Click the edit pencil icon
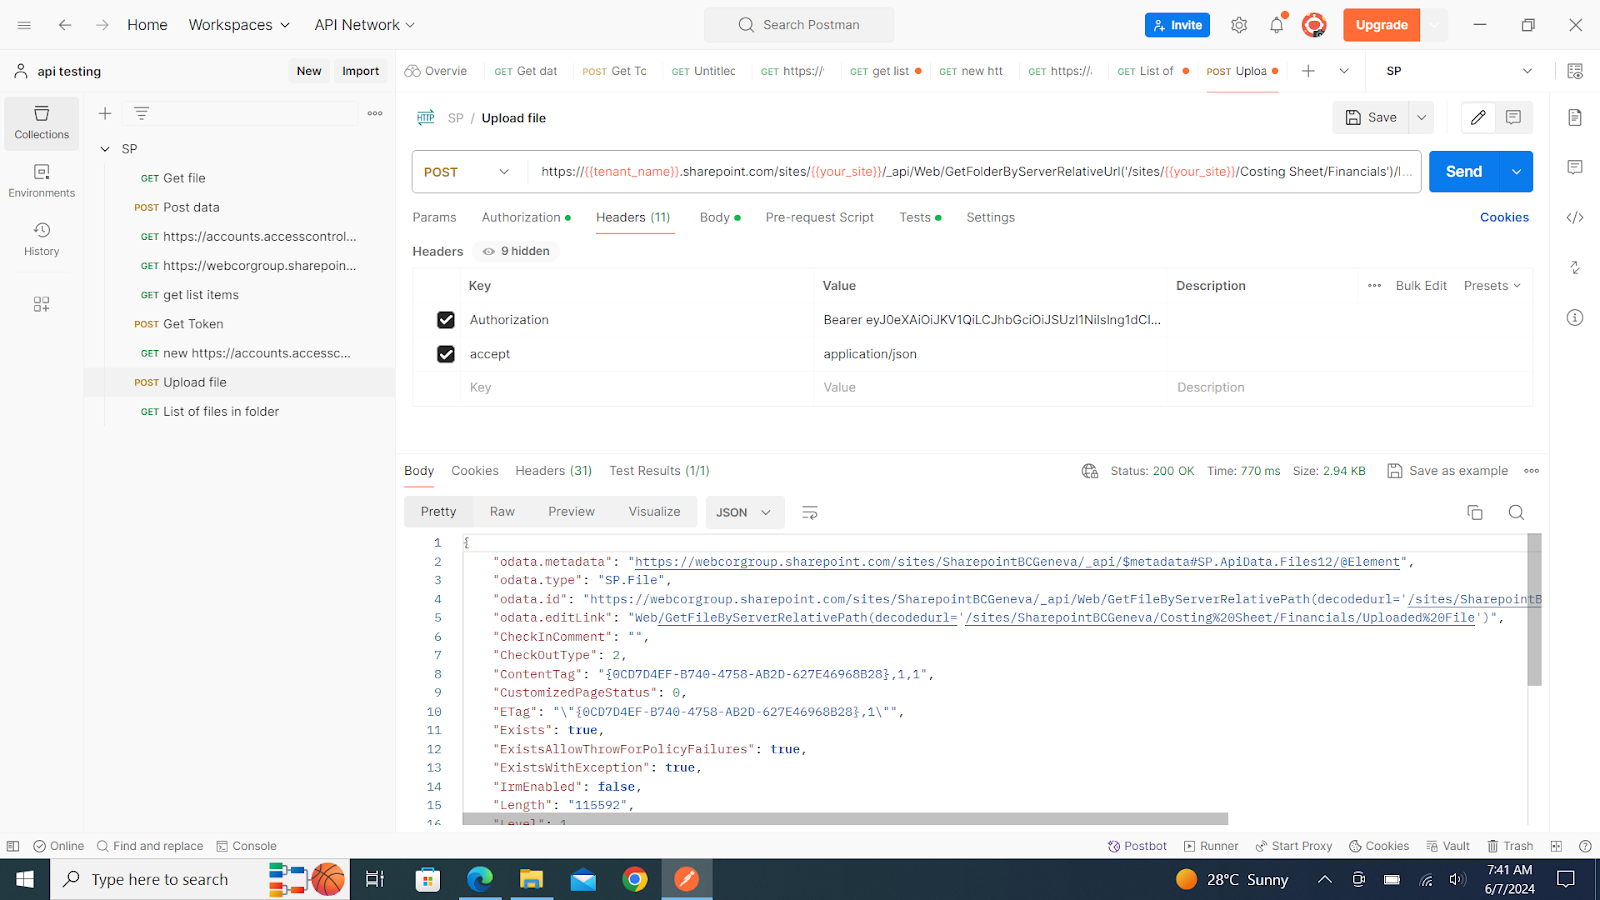This screenshot has width=1600, height=900. [x=1478, y=117]
